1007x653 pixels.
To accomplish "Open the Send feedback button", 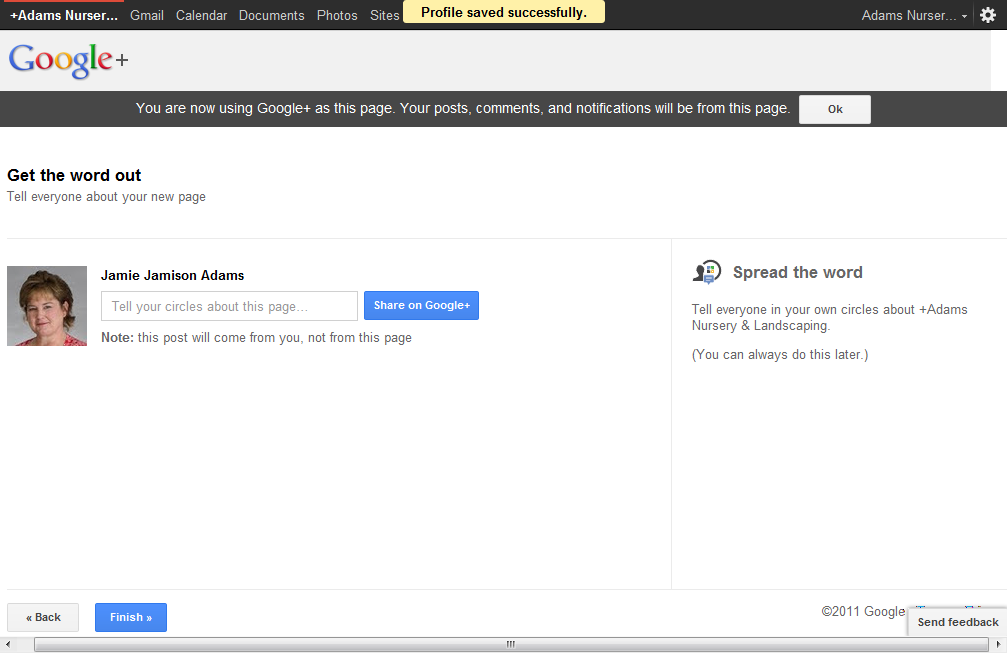I will 958,622.
